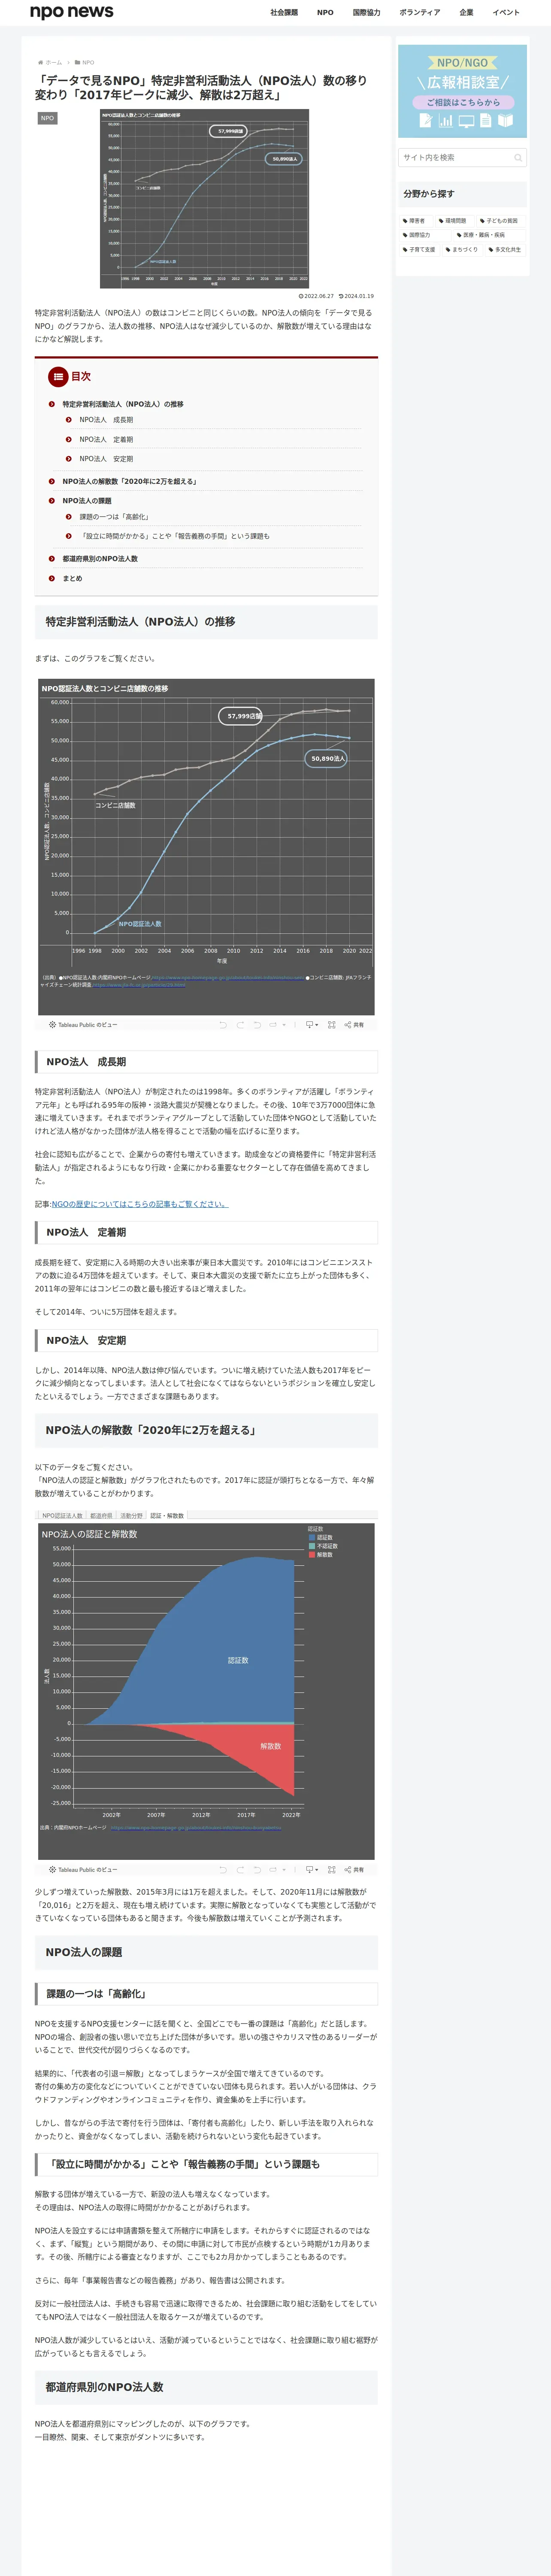
Task: Jump to 都道府県別のNPO法人数 in contents
Action: 100,559
